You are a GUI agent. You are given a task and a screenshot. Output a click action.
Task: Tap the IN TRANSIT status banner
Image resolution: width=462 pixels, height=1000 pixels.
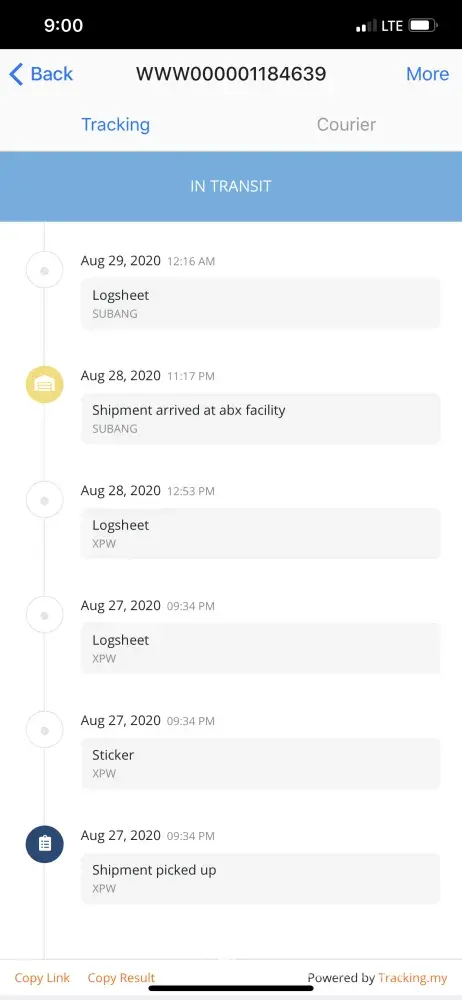coord(231,186)
